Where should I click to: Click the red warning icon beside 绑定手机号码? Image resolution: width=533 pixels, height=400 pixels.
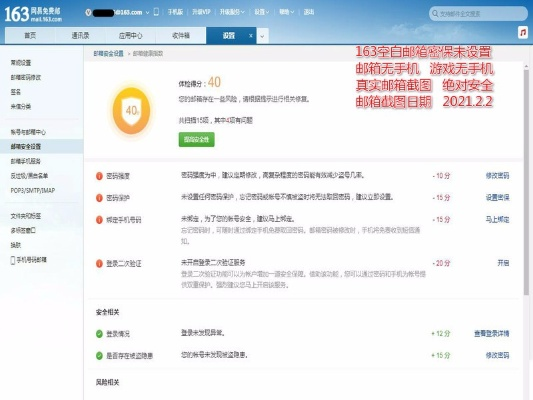coord(99,220)
